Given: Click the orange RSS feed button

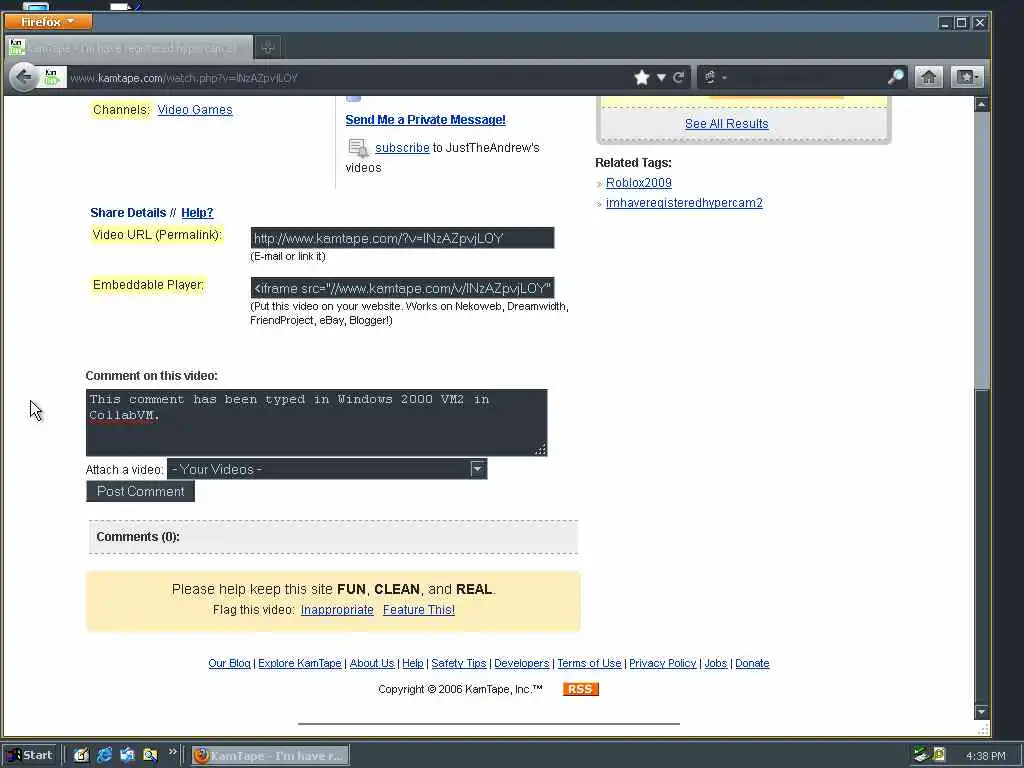Looking at the screenshot, I should point(581,689).
